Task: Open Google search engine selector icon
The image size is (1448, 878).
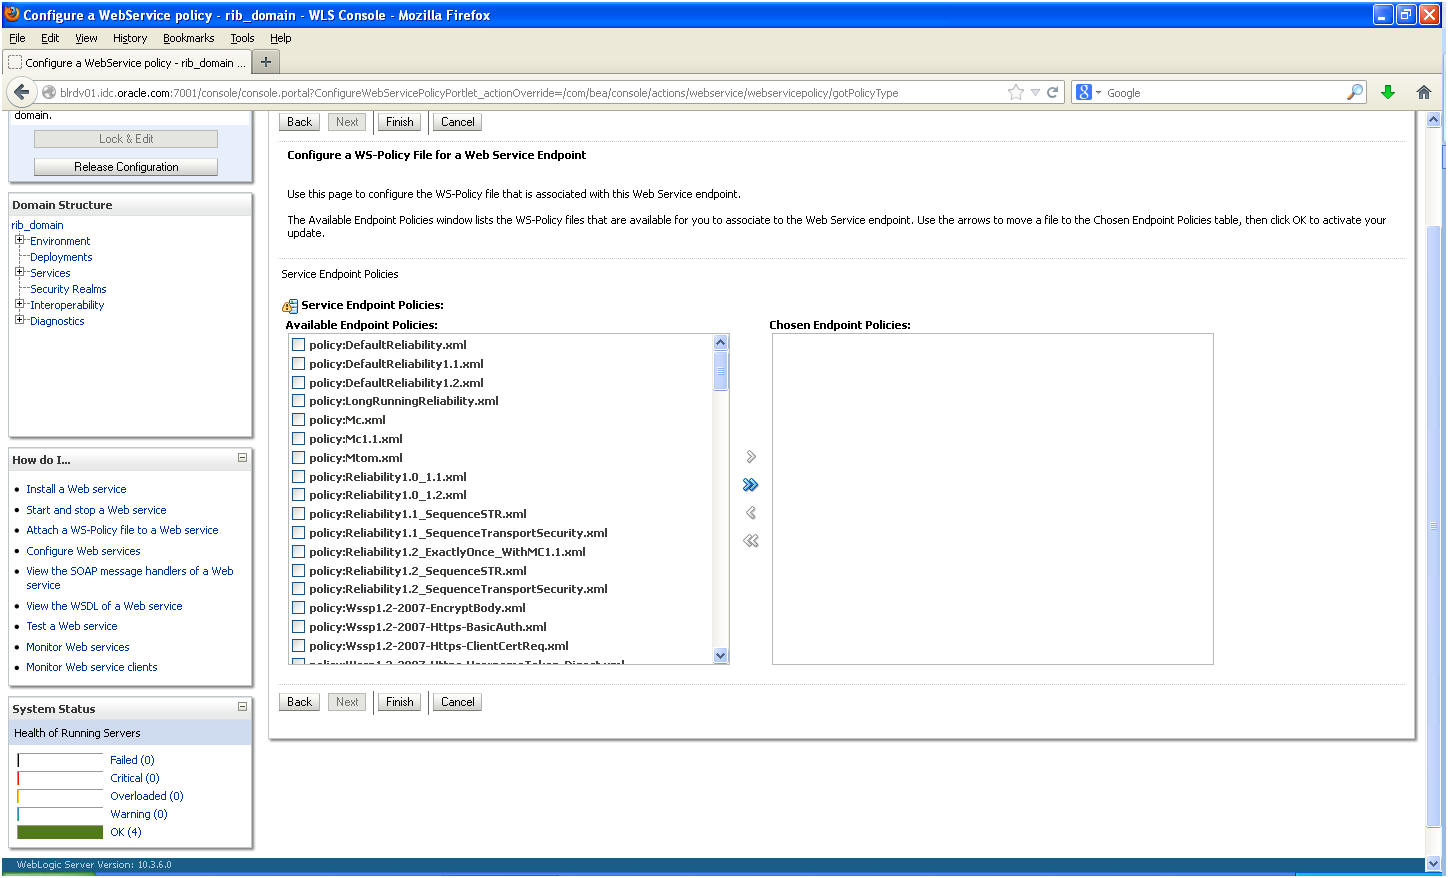Action: pyautogui.click(x=1087, y=92)
